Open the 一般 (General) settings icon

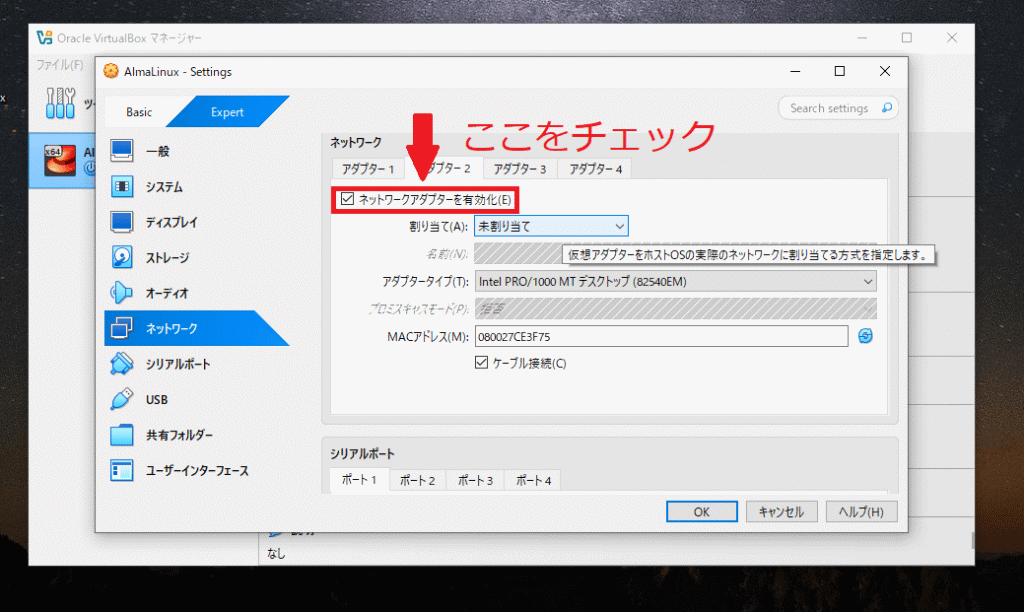click(121, 151)
